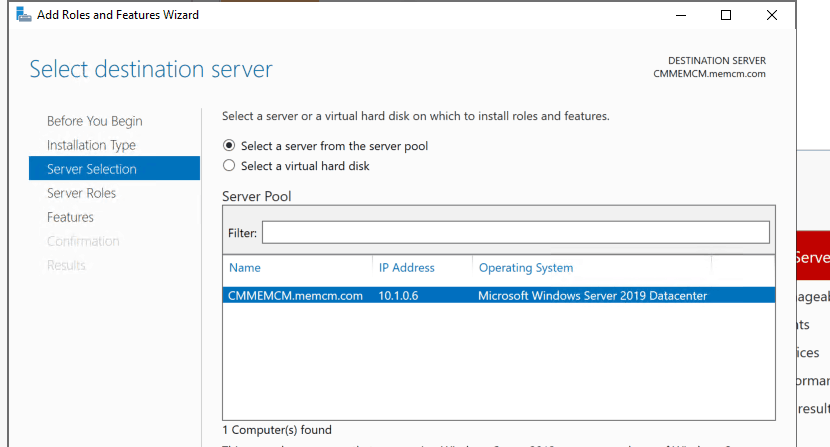Click into the Filter text box
Viewport: 830px width, 447px height.
pos(516,233)
